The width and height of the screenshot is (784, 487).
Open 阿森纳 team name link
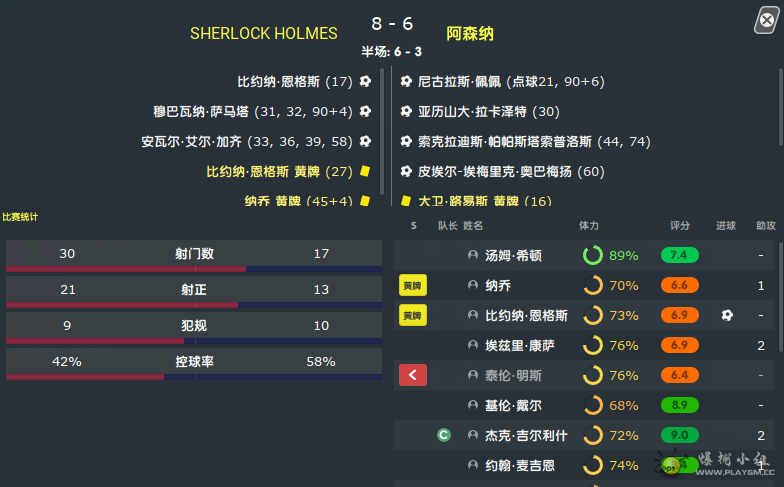coord(470,34)
